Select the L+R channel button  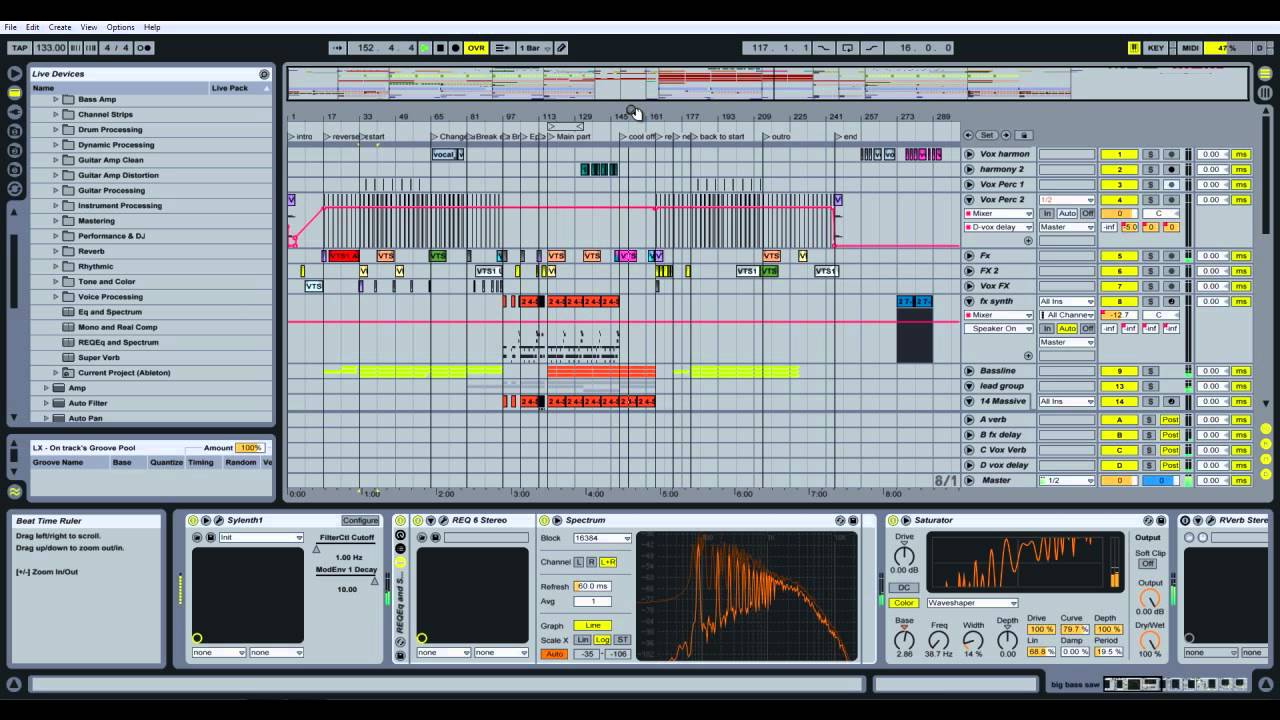pyautogui.click(x=608, y=562)
